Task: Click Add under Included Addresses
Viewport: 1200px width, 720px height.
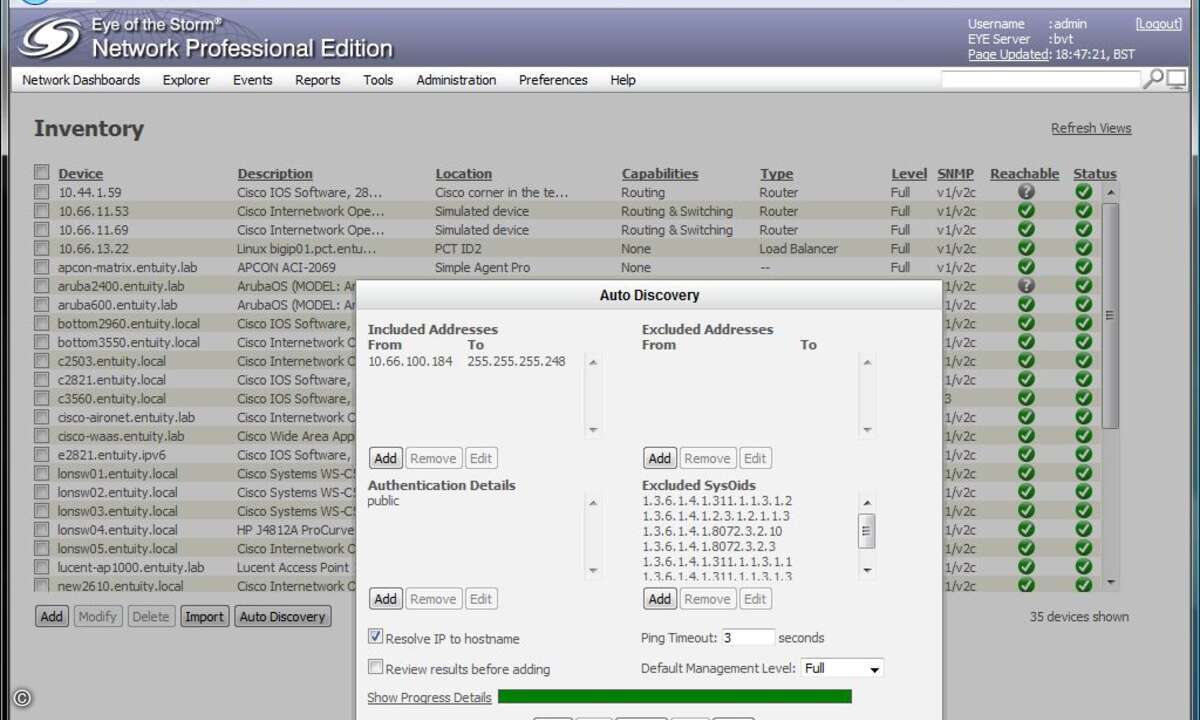Action: (x=385, y=459)
